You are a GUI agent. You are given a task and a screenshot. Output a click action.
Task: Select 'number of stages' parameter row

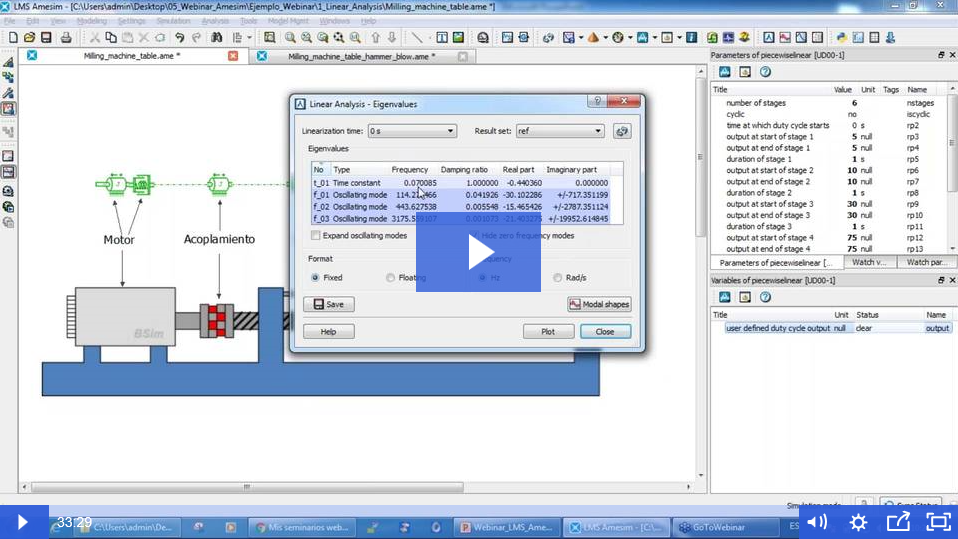coord(830,103)
